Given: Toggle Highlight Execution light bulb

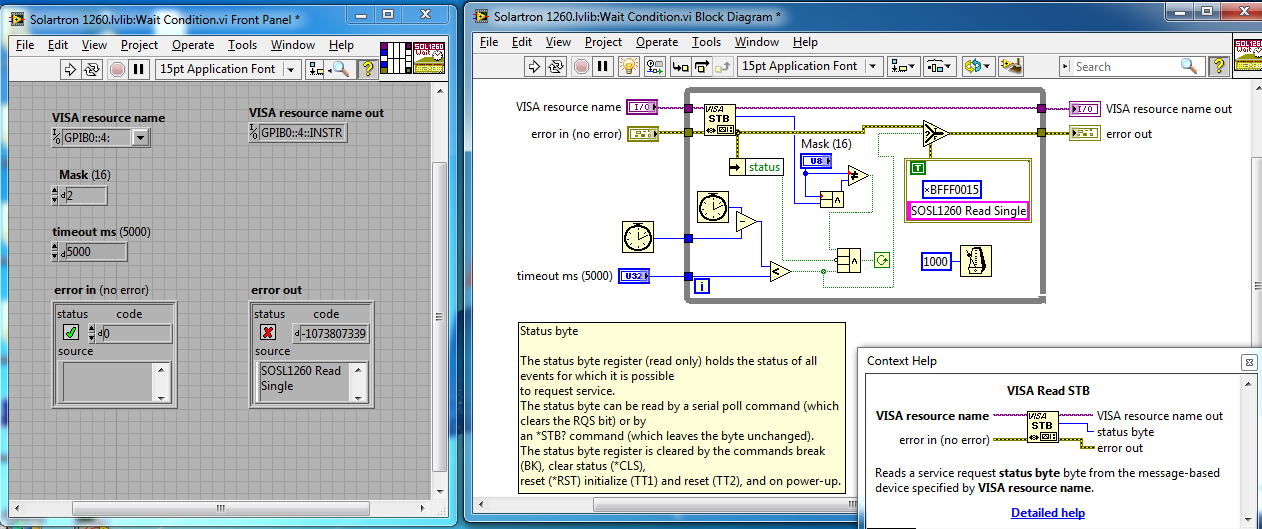Looking at the screenshot, I should [x=628, y=66].
